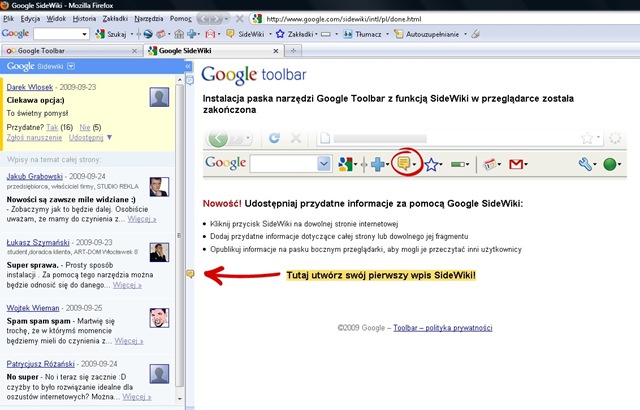This screenshot has width=640, height=410.
Task: Open Jakub Grabowski's profile link
Action: pyautogui.click(x=35, y=176)
